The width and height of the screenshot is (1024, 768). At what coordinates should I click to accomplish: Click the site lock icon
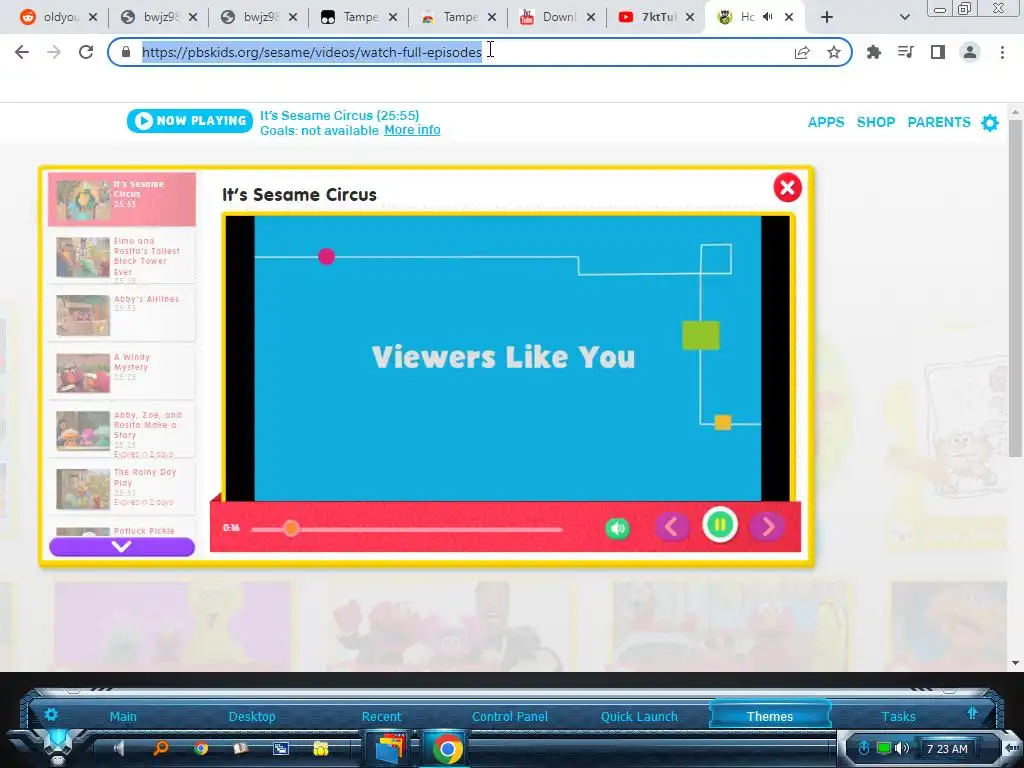(x=126, y=52)
